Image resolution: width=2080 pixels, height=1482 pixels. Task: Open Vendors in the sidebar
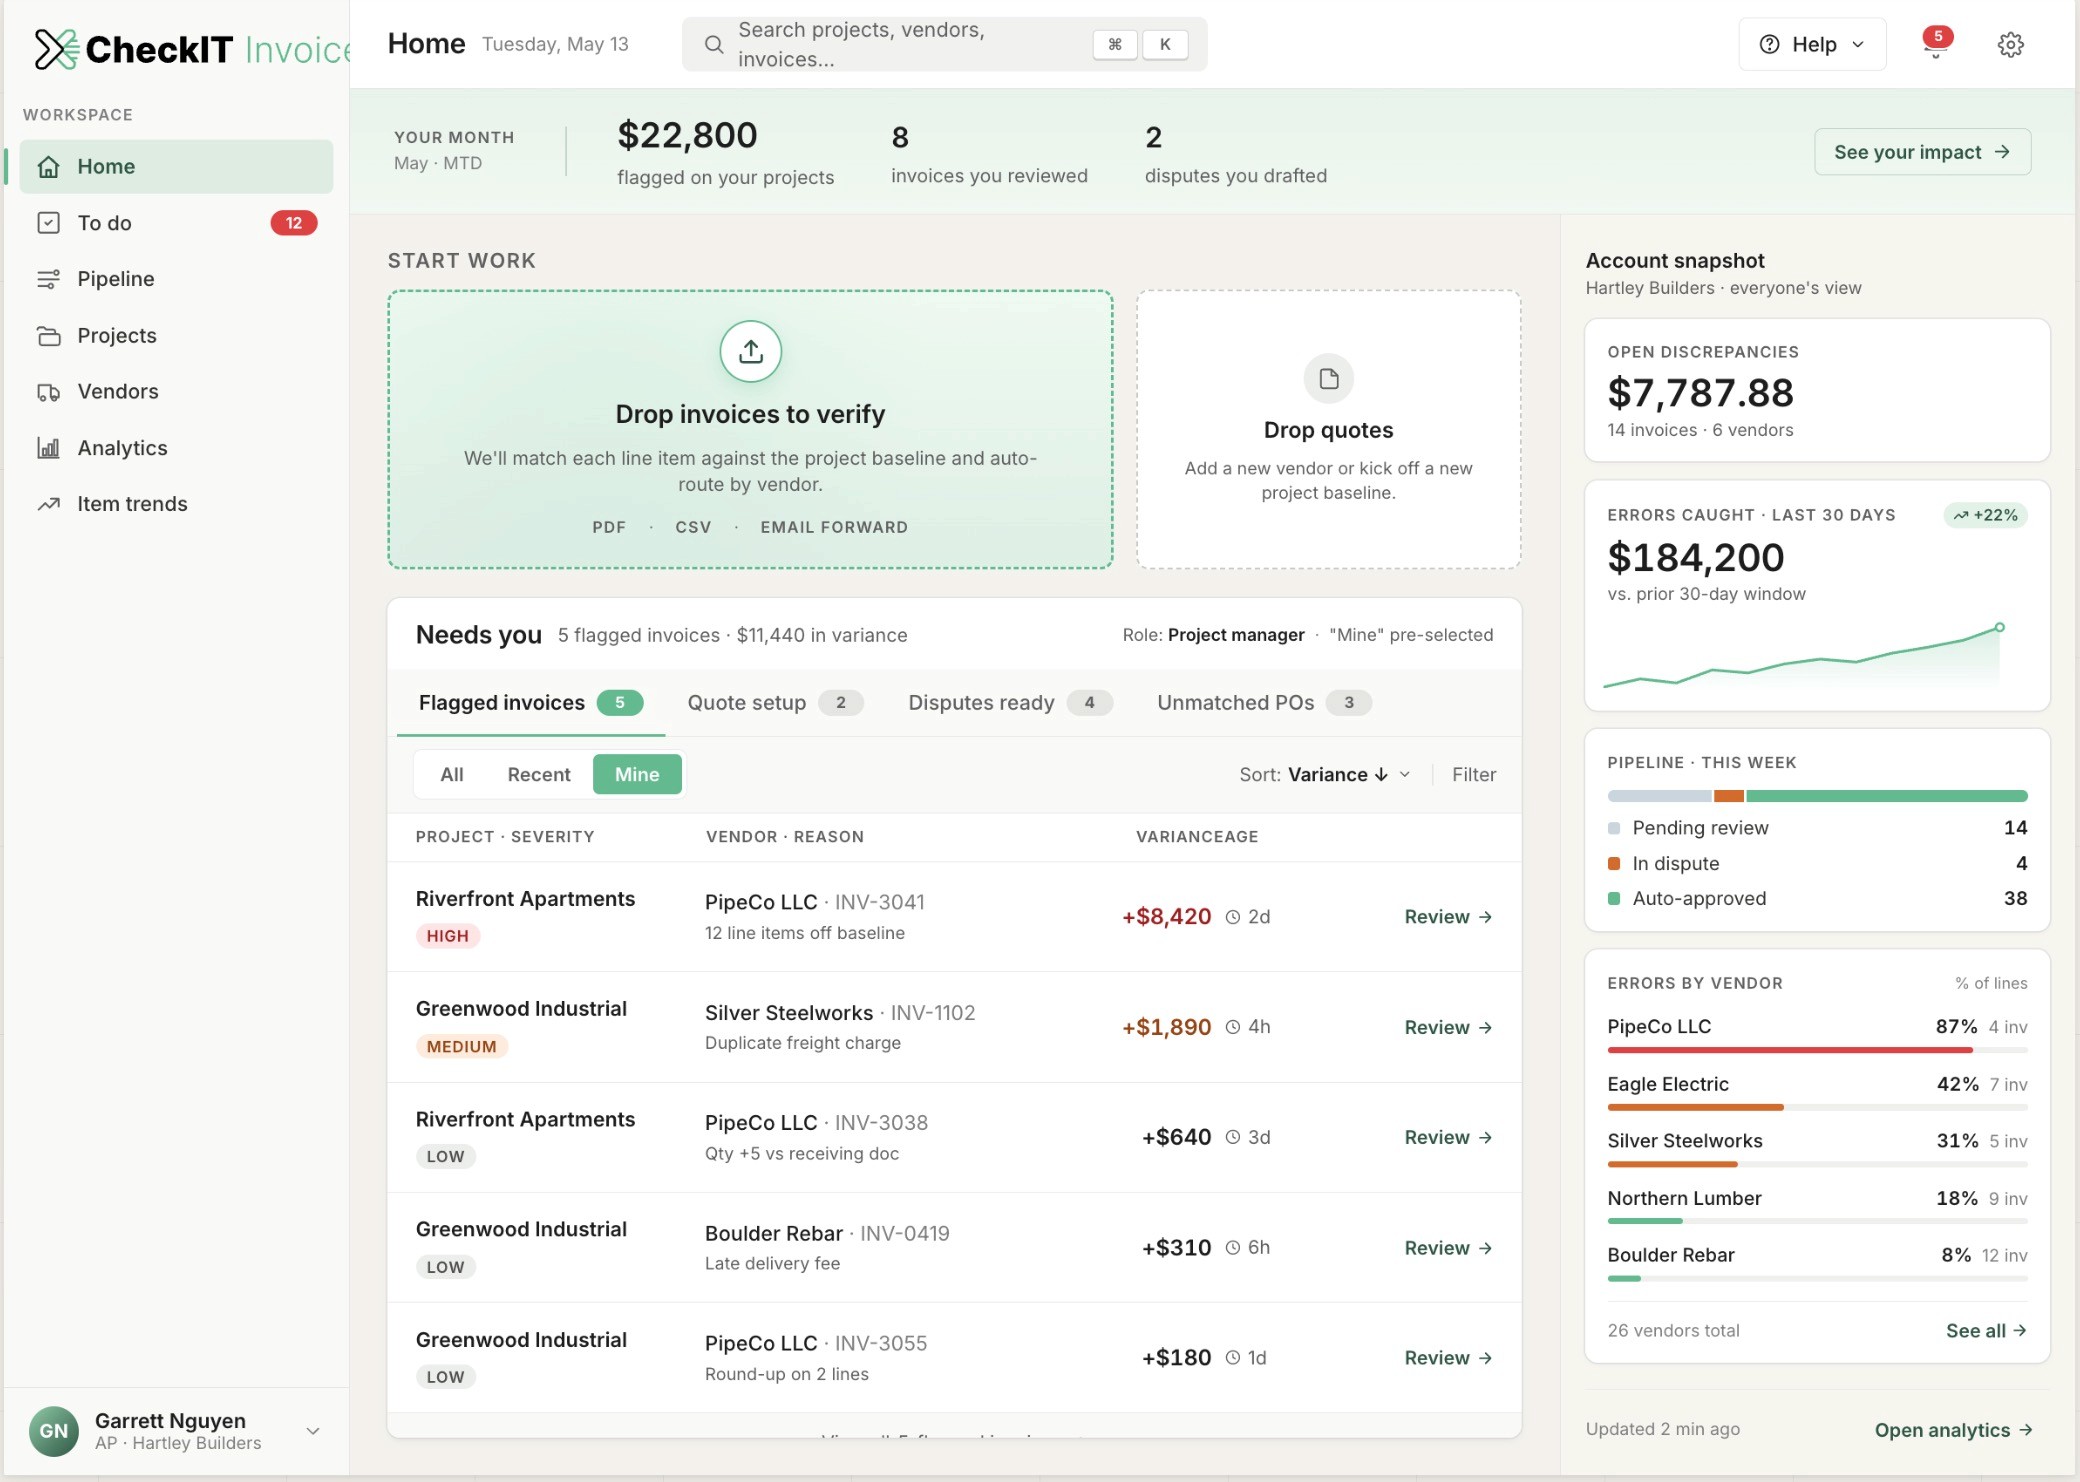coord(176,392)
